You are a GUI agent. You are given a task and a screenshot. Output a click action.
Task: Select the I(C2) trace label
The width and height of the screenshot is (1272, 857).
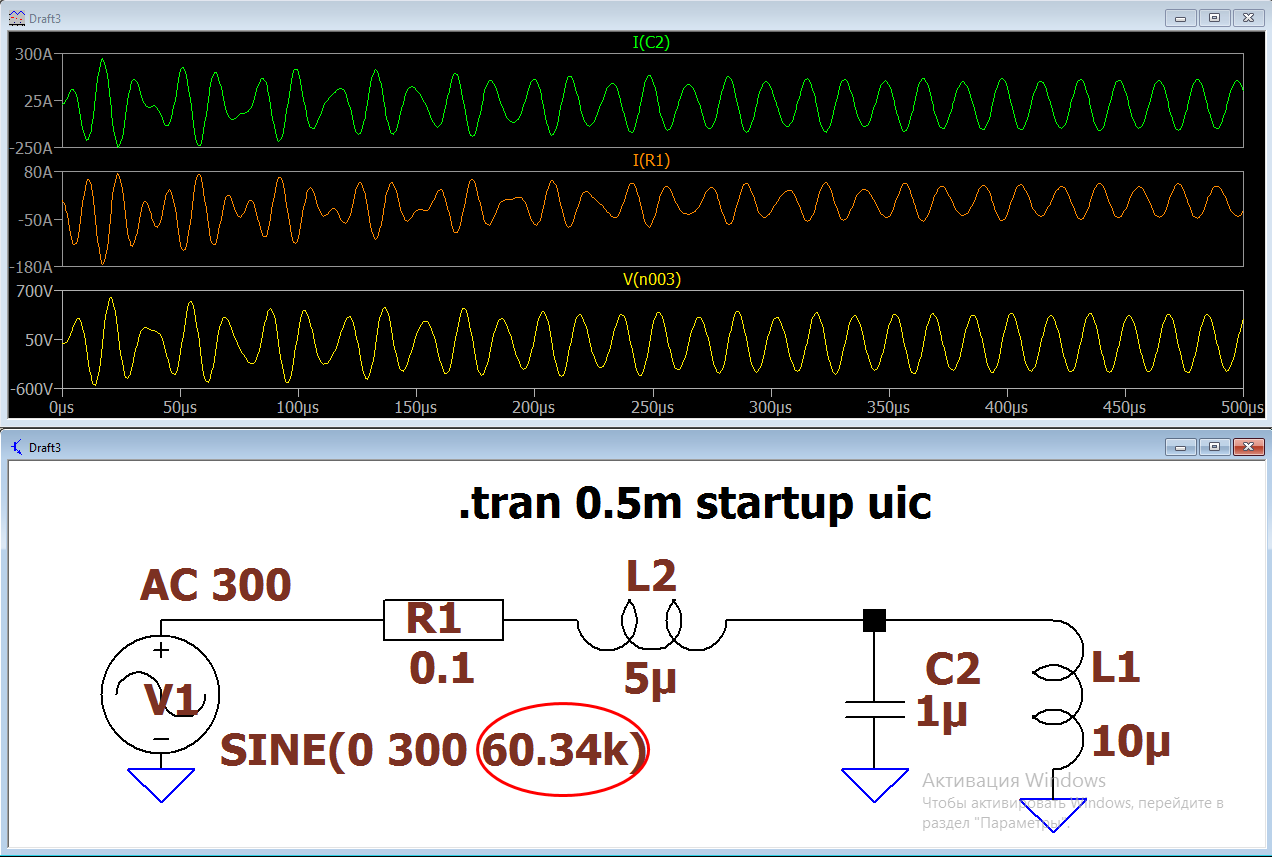(x=650, y=42)
